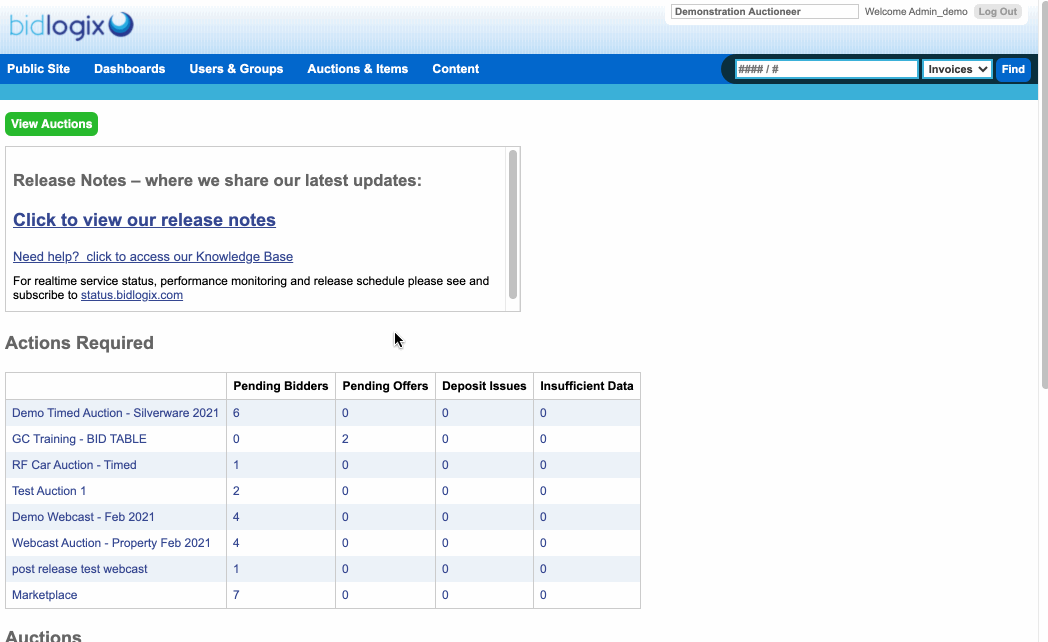Click deposit issues 0 for Marketplace
1048x642 pixels.
tap(445, 595)
